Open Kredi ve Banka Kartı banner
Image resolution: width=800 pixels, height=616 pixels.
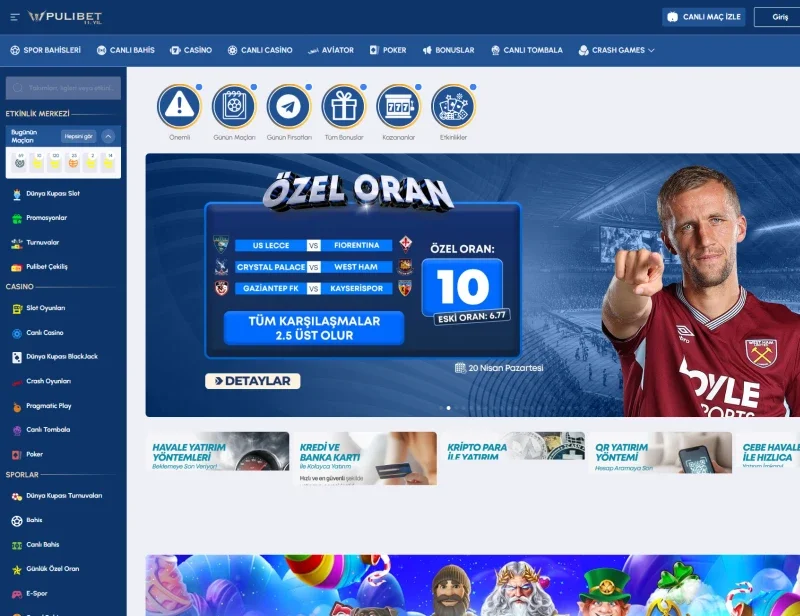coord(365,458)
